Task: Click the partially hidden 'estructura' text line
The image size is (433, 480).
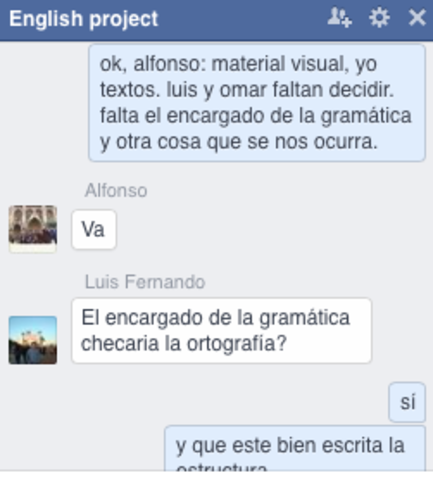Action: tap(222, 466)
